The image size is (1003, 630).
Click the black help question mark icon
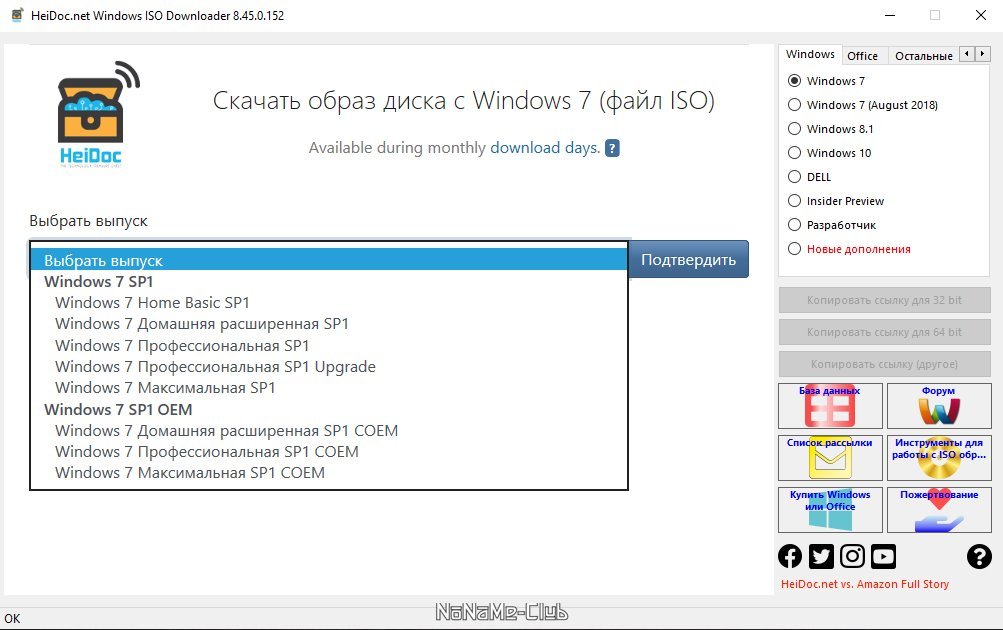(979, 556)
